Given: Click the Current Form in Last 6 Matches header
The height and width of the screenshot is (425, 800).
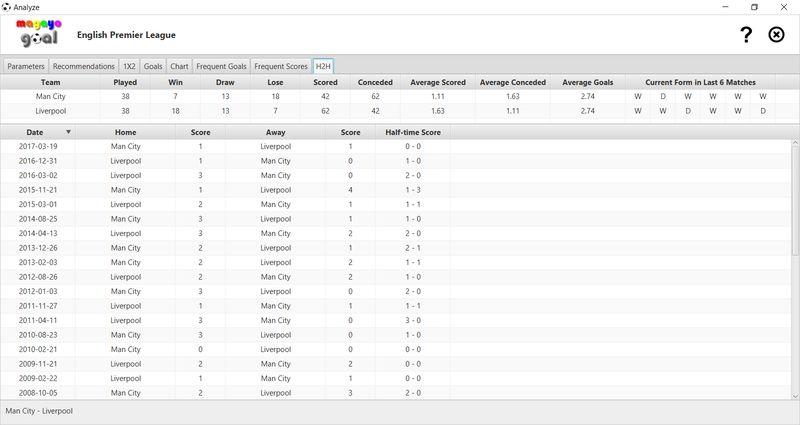Looking at the screenshot, I should point(700,82).
